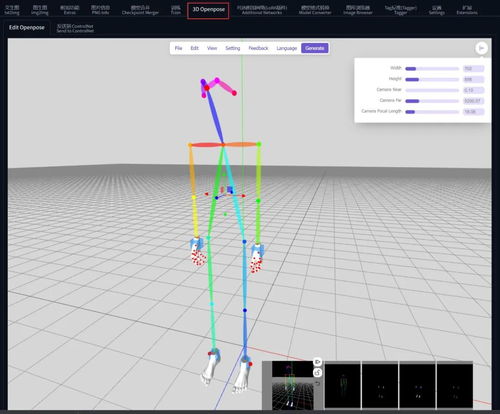Image resolution: width=500 pixels, height=414 pixels.
Task: Switch to the Send to ControlNet sub-tab
Action: tap(75, 28)
